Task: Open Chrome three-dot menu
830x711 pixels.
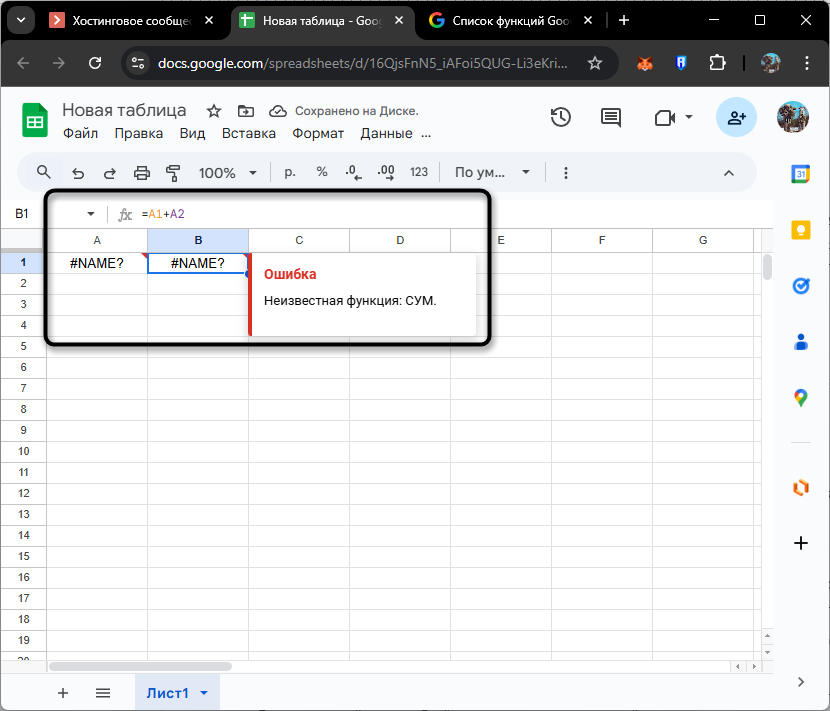Action: coord(807,64)
